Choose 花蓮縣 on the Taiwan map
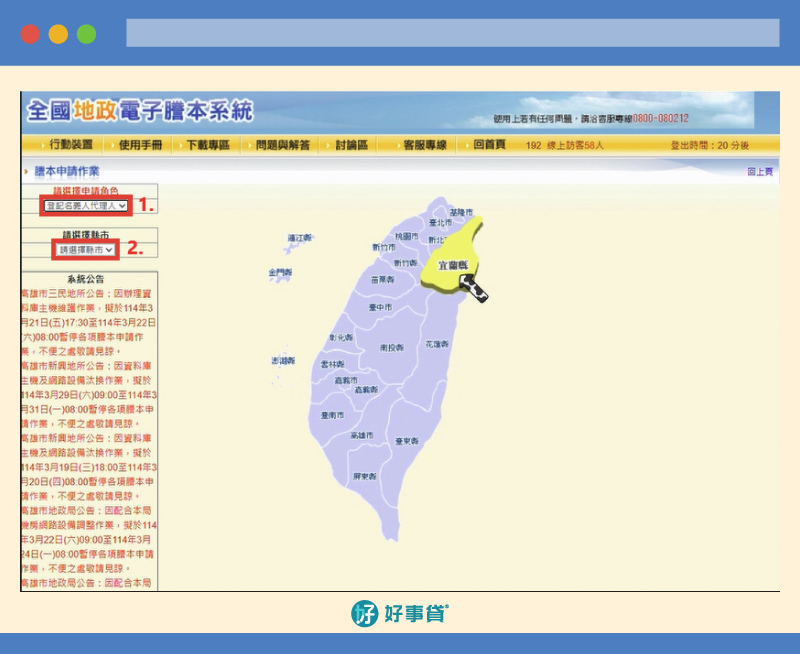The image size is (800, 654). 436,343
